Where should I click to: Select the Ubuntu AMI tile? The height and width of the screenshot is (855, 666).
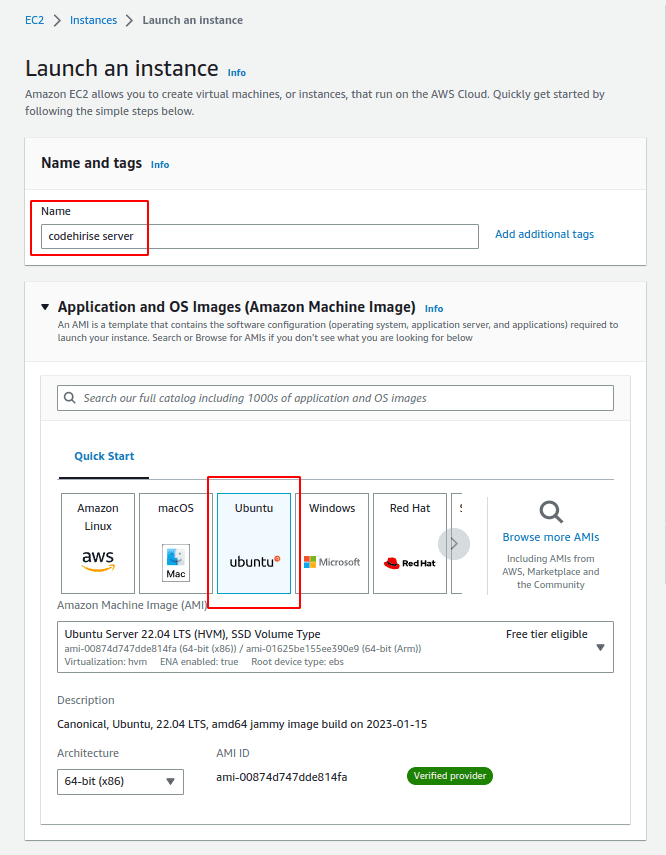[x=254, y=543]
